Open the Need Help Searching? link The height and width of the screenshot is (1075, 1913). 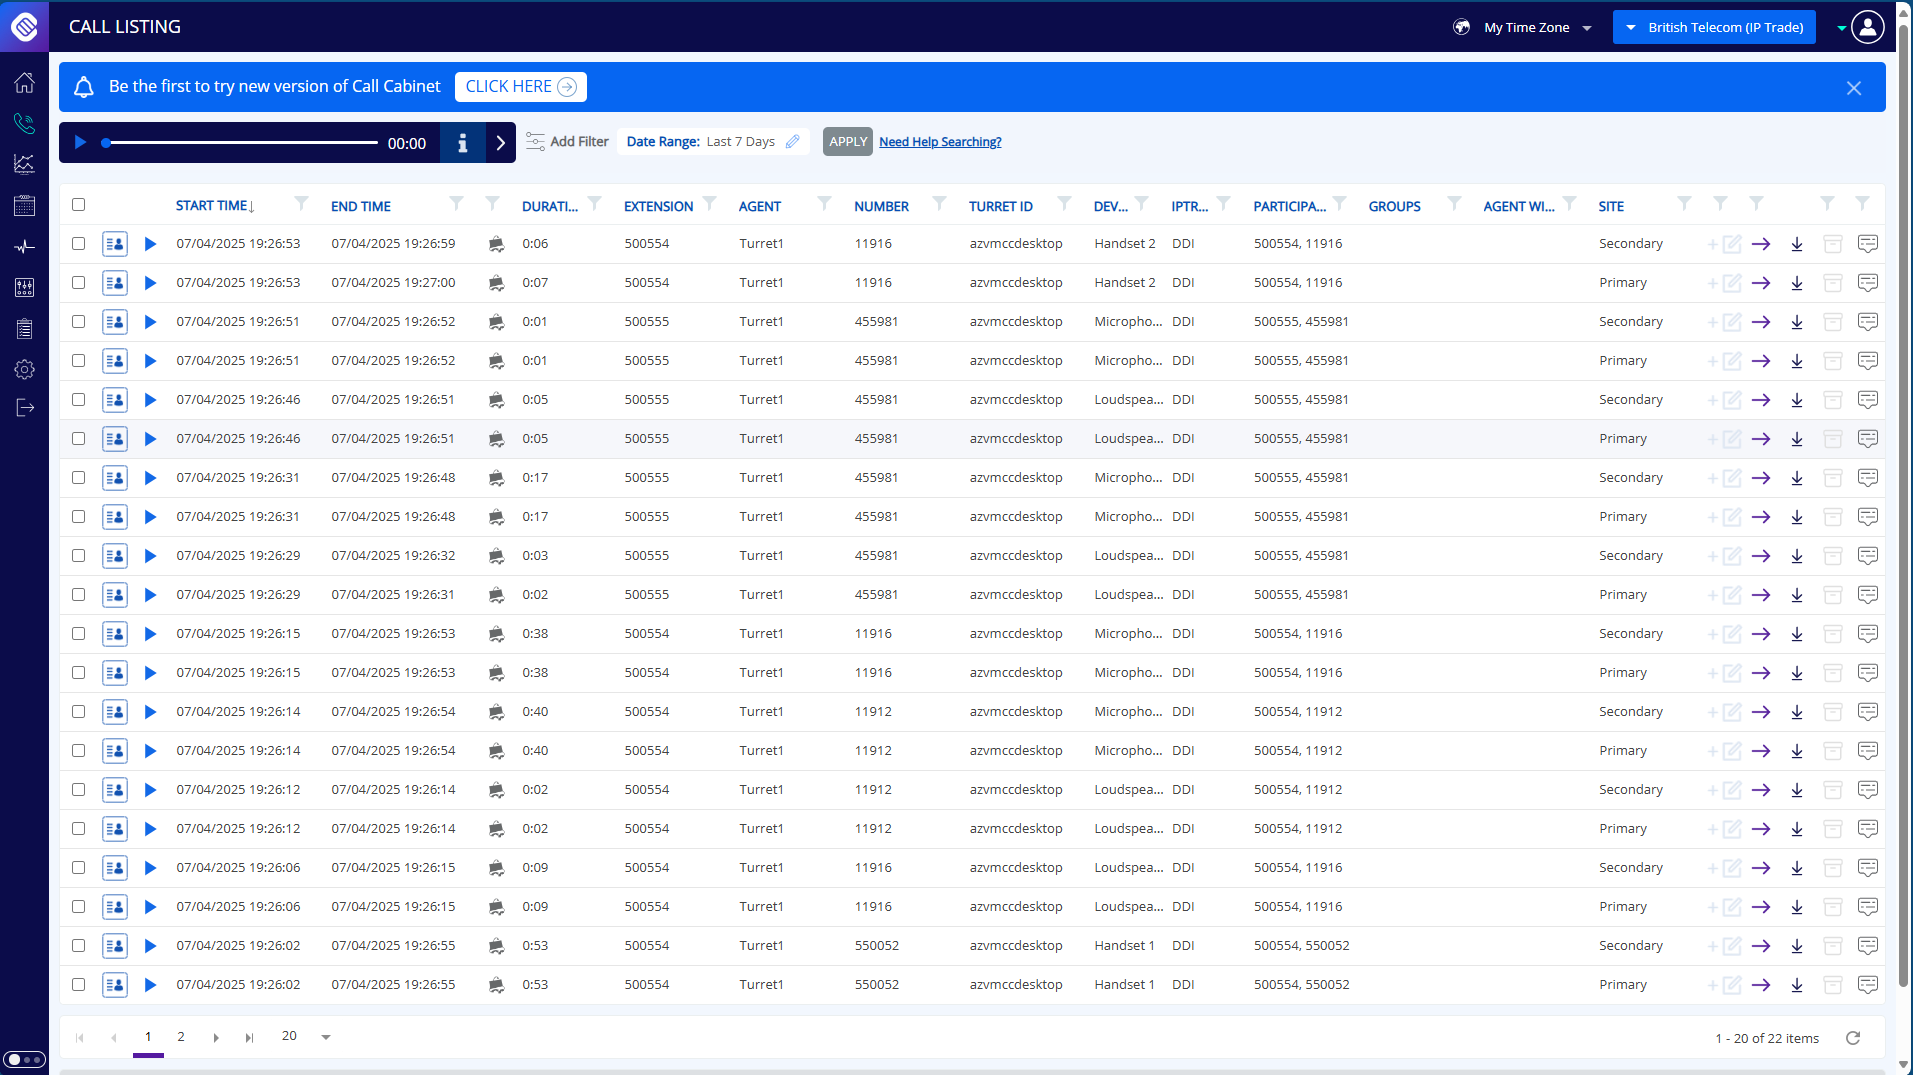pyautogui.click(x=940, y=142)
